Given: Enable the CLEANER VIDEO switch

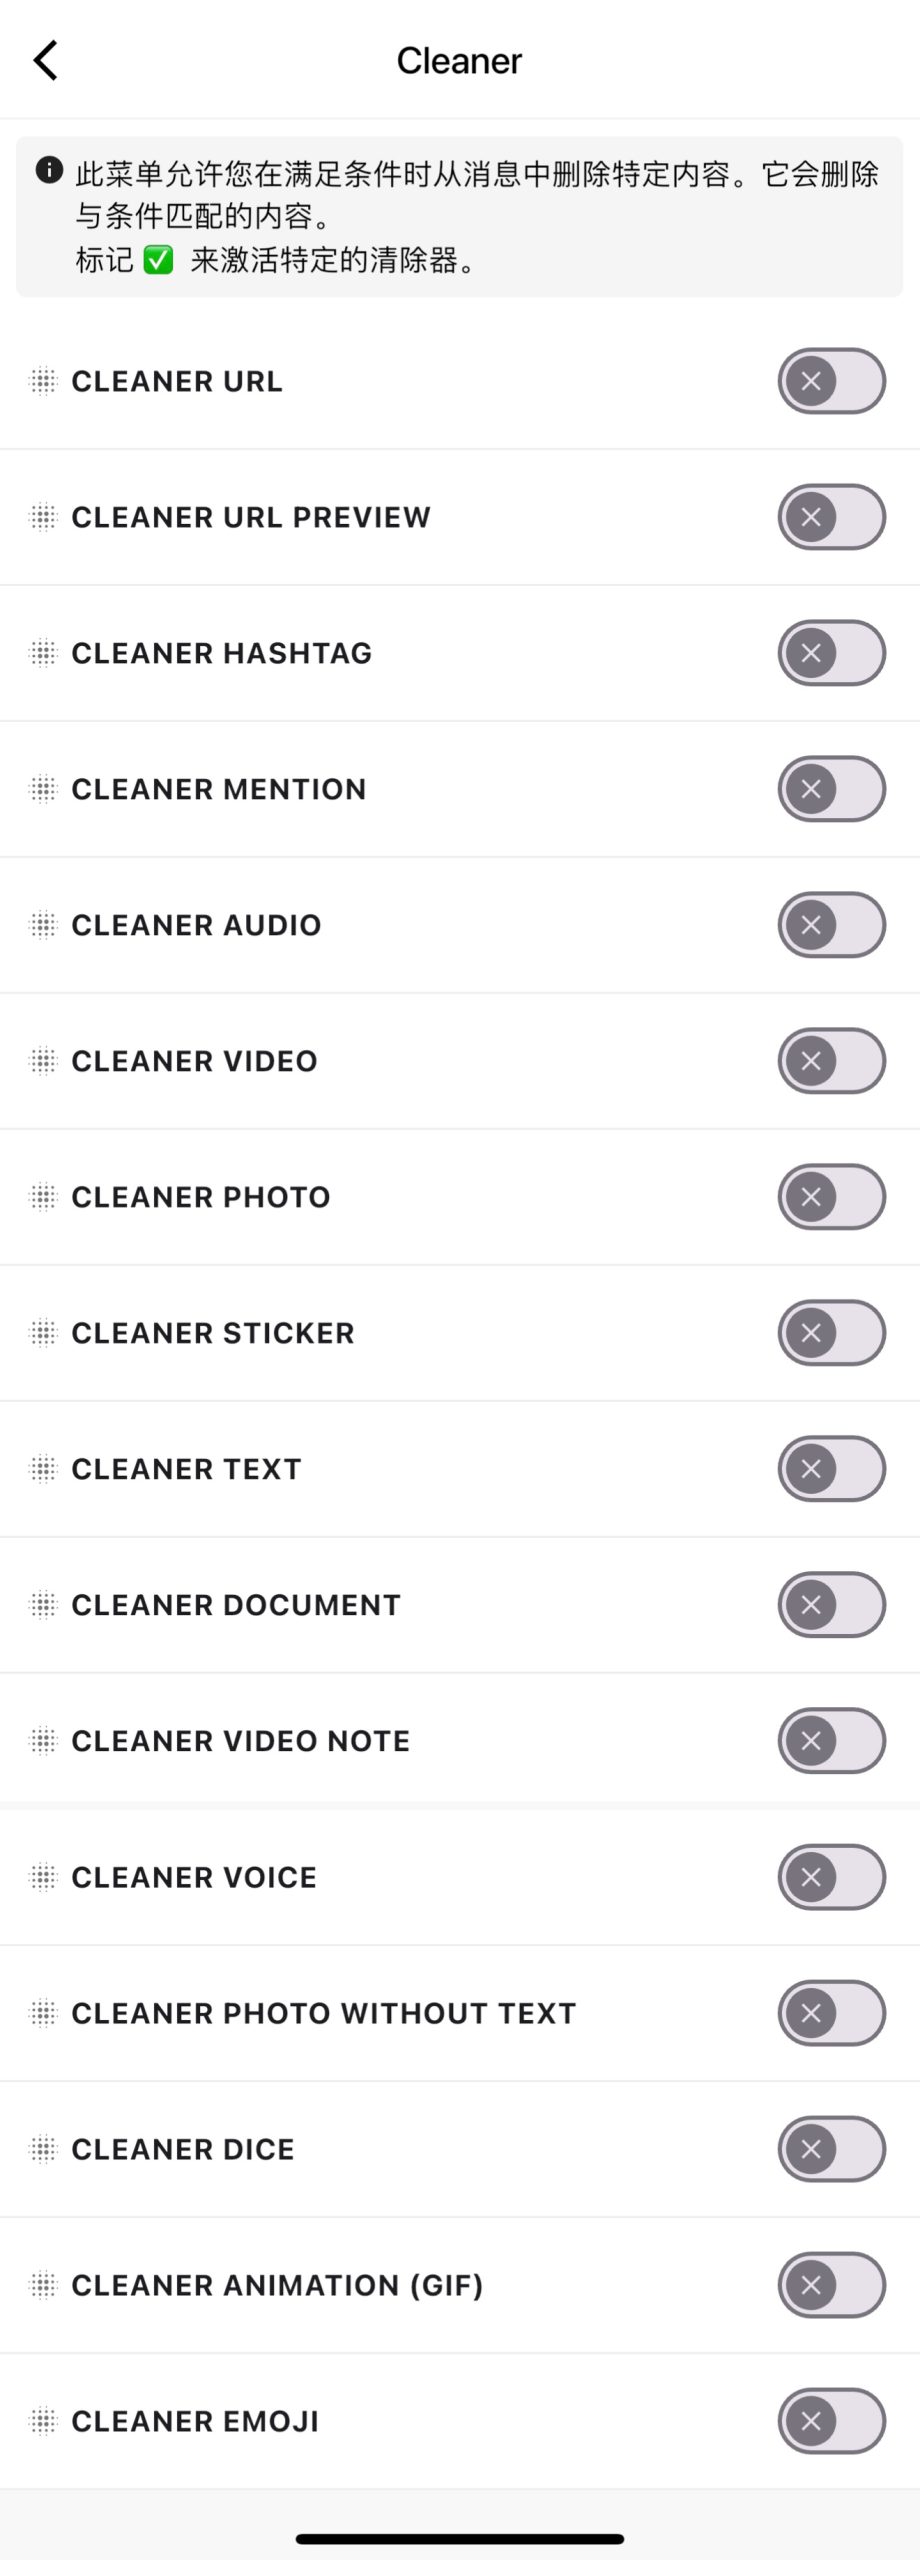Looking at the screenshot, I should point(832,1061).
